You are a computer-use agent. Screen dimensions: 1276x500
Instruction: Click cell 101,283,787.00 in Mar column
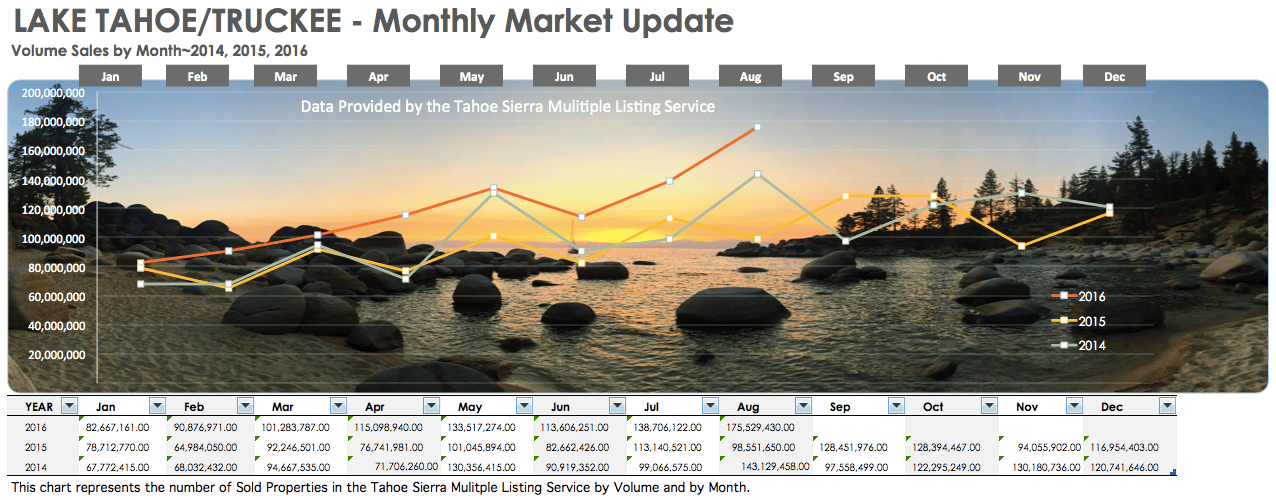[x=301, y=427]
